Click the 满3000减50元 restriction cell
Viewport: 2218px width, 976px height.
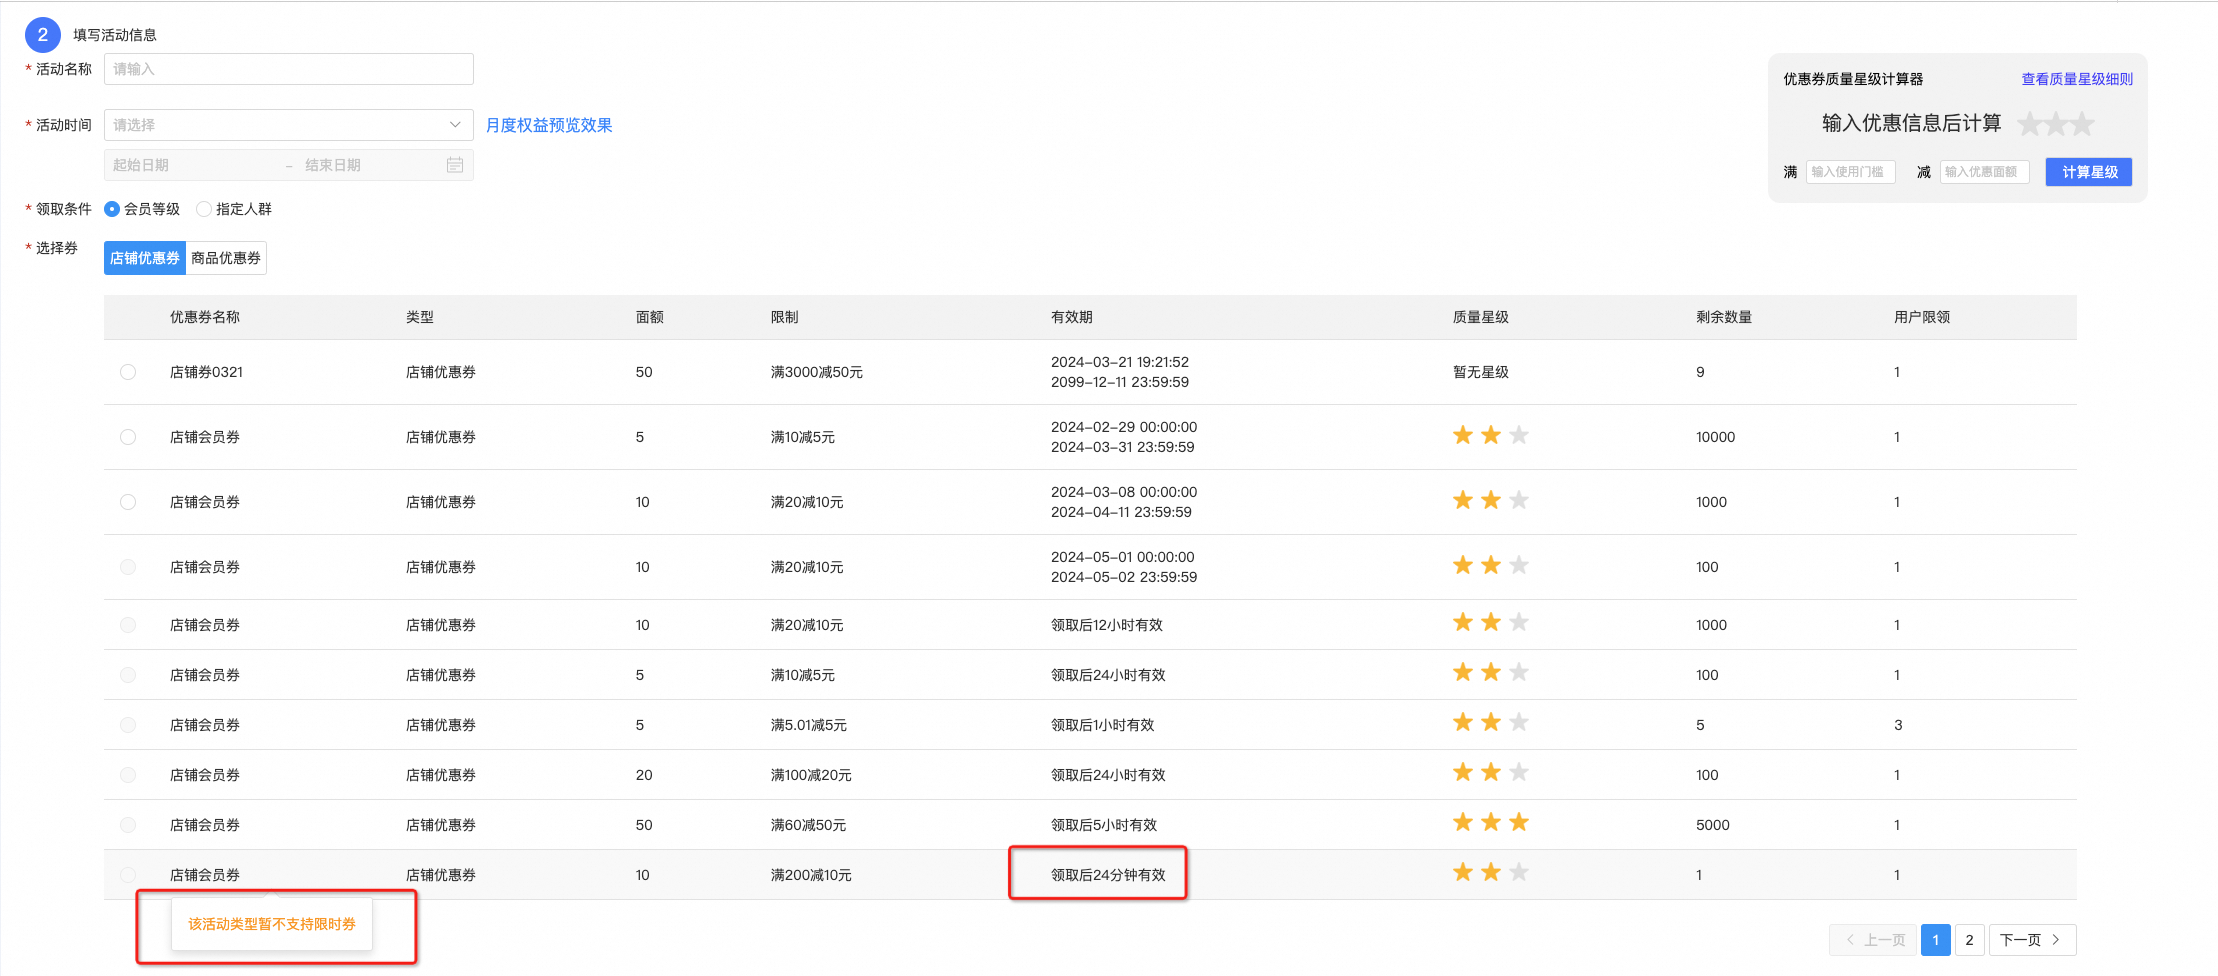pos(817,372)
